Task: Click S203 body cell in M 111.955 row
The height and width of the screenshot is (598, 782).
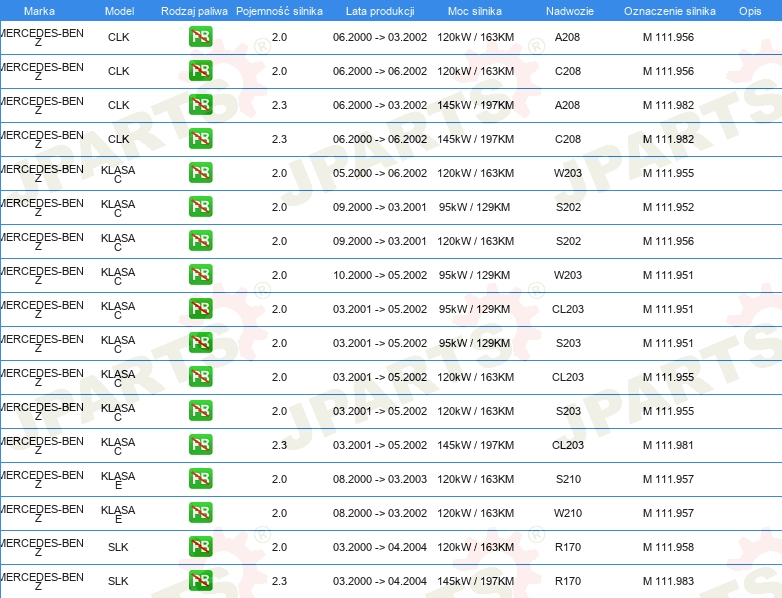Action: 569,411
